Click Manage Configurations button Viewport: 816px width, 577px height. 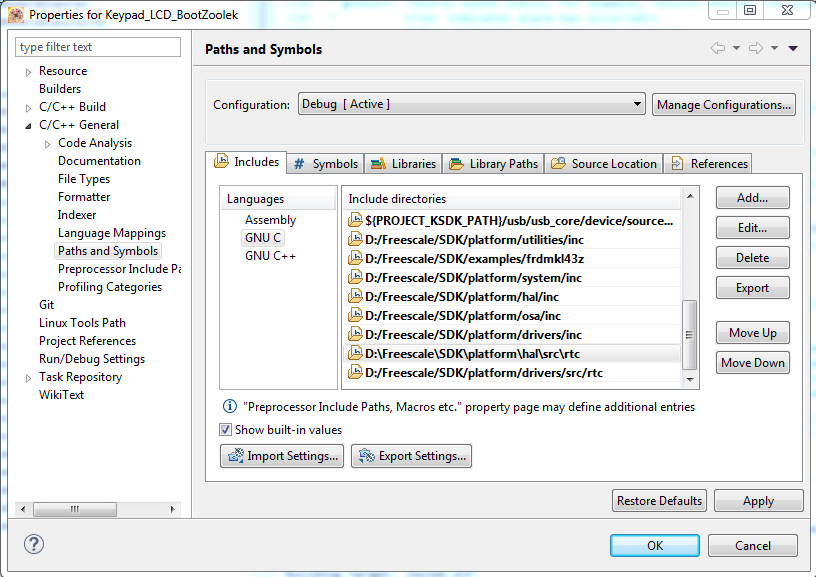(x=724, y=105)
